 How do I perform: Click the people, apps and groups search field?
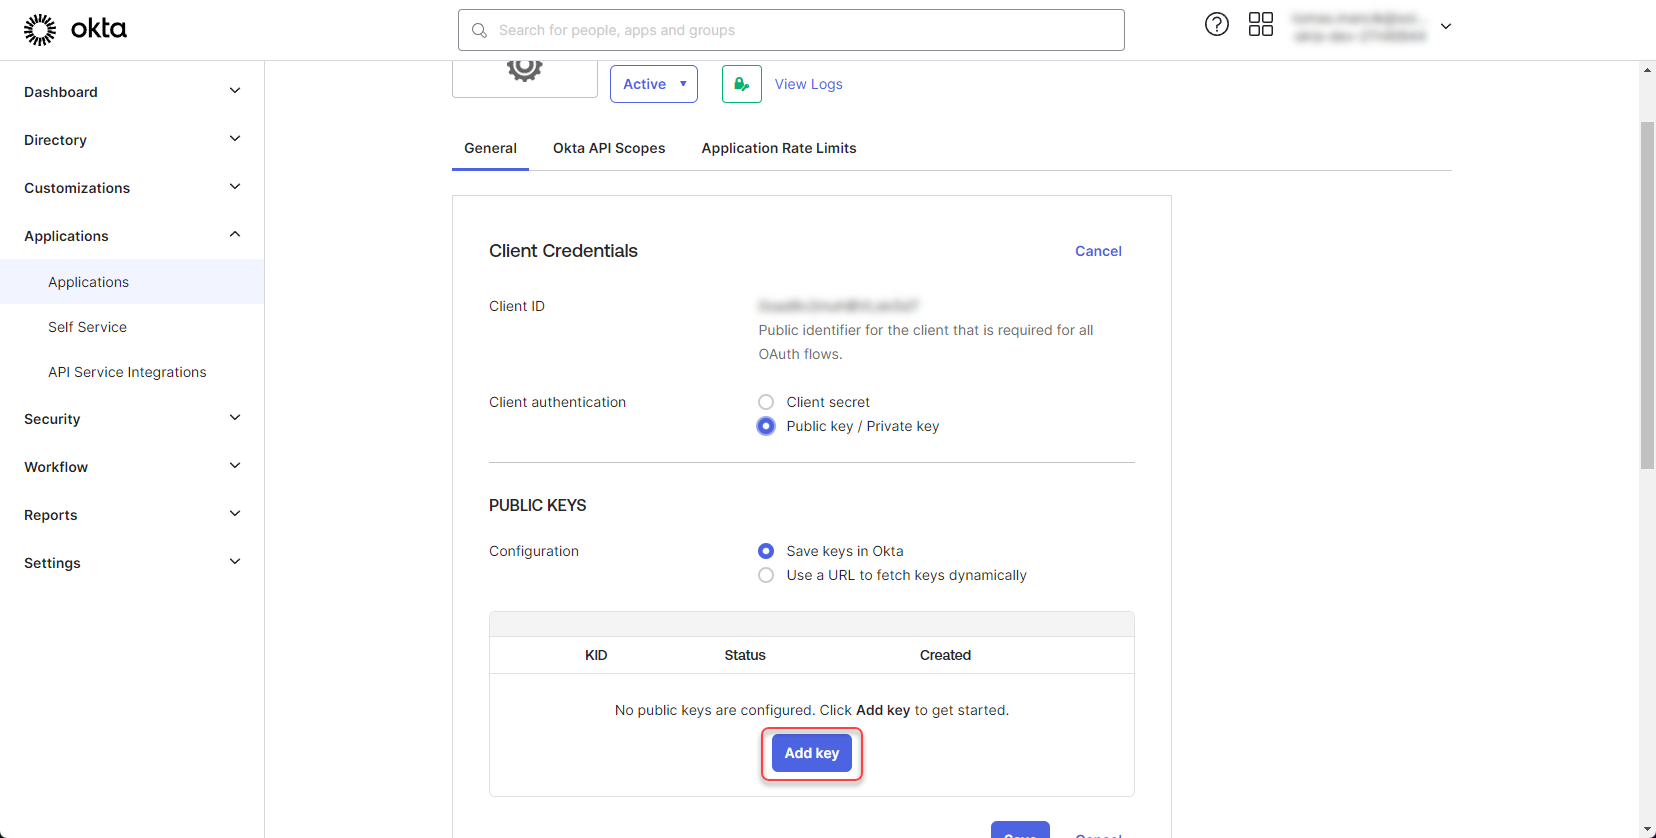pyautogui.click(x=800, y=31)
